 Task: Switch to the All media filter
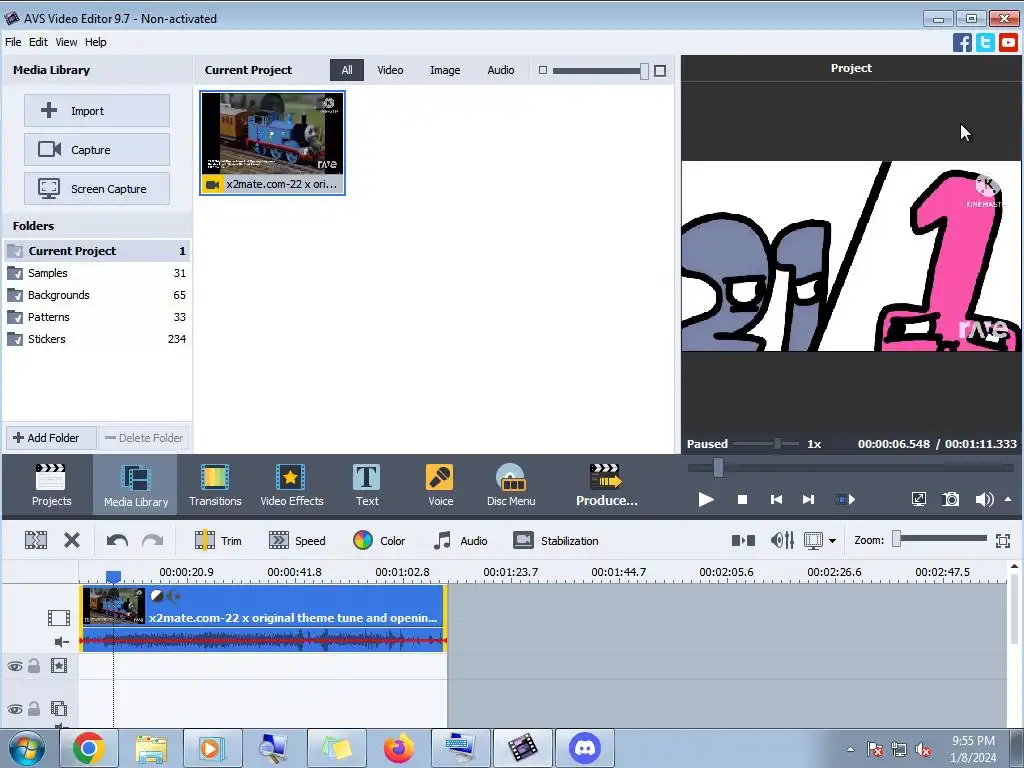click(347, 70)
